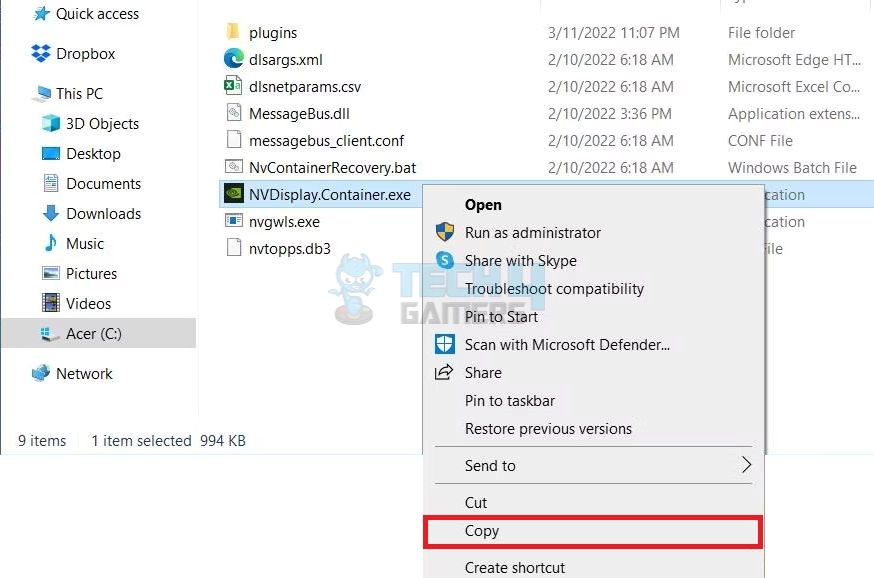874x578 pixels.
Task: Click the messagebus_client.conf file icon
Action: coord(234,139)
